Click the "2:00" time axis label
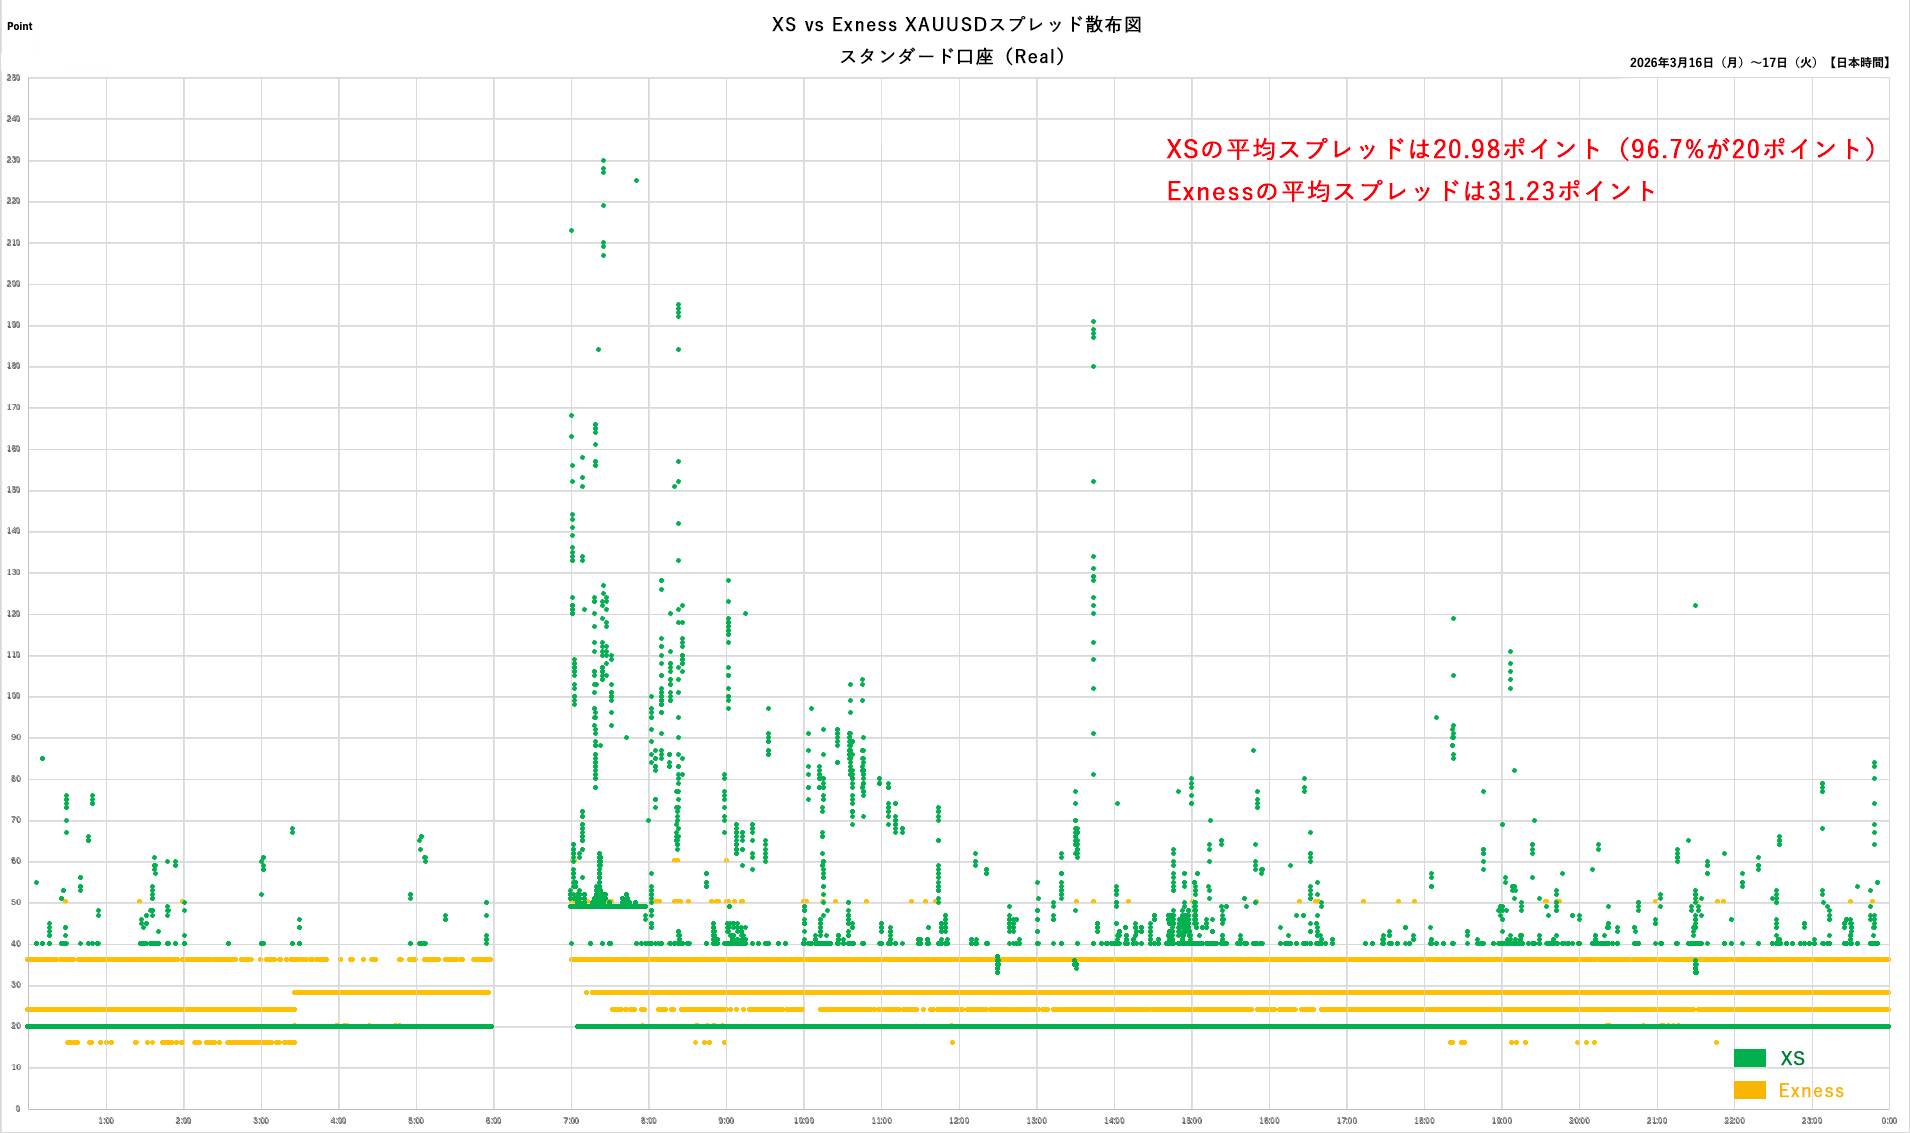This screenshot has height=1133, width=1910. click(184, 1121)
